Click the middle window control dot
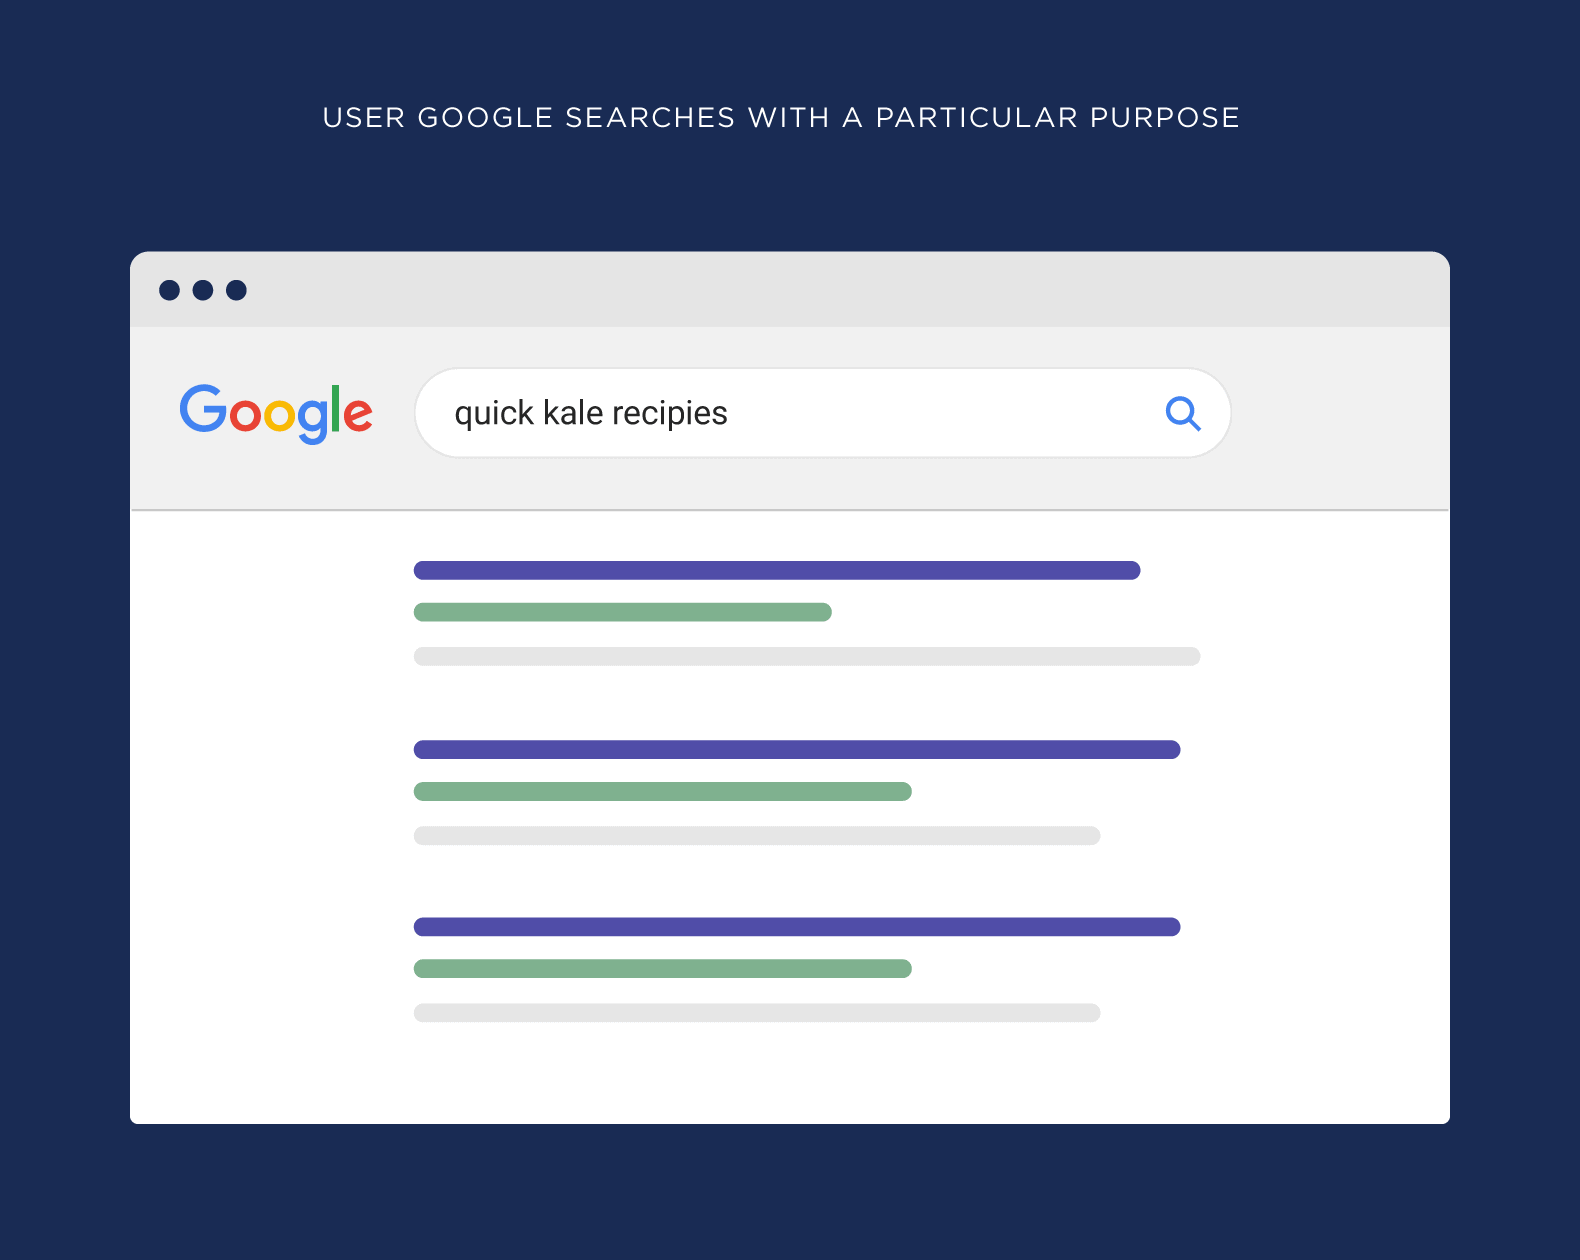The height and width of the screenshot is (1260, 1580). 203,290
